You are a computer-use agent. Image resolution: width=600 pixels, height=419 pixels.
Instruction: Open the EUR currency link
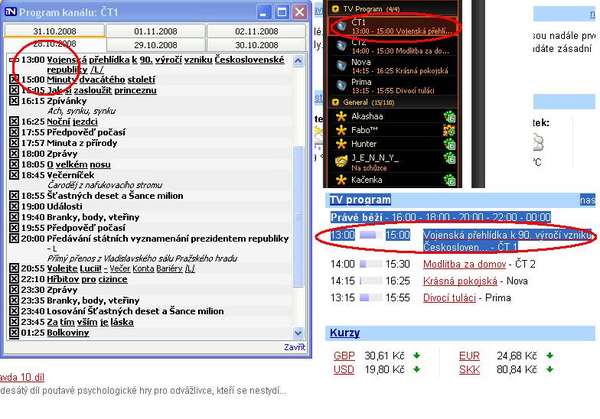[469, 356]
